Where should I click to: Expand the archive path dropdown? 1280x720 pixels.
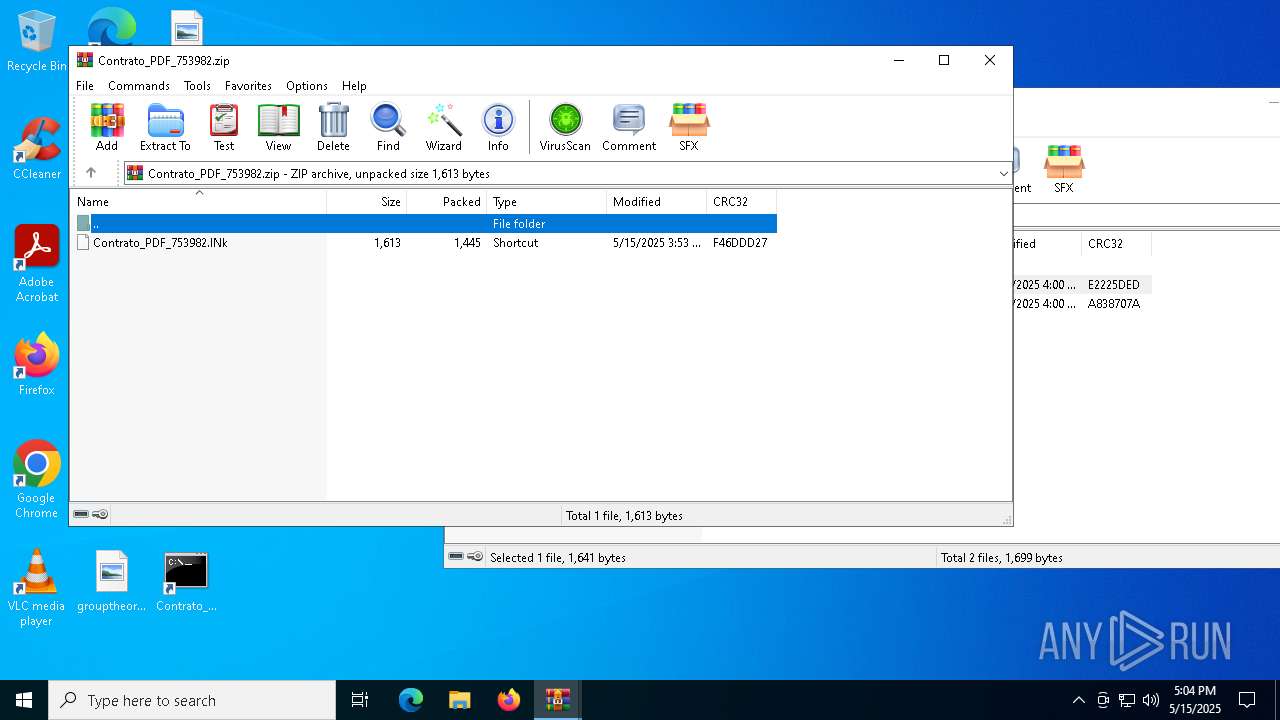(x=1003, y=174)
